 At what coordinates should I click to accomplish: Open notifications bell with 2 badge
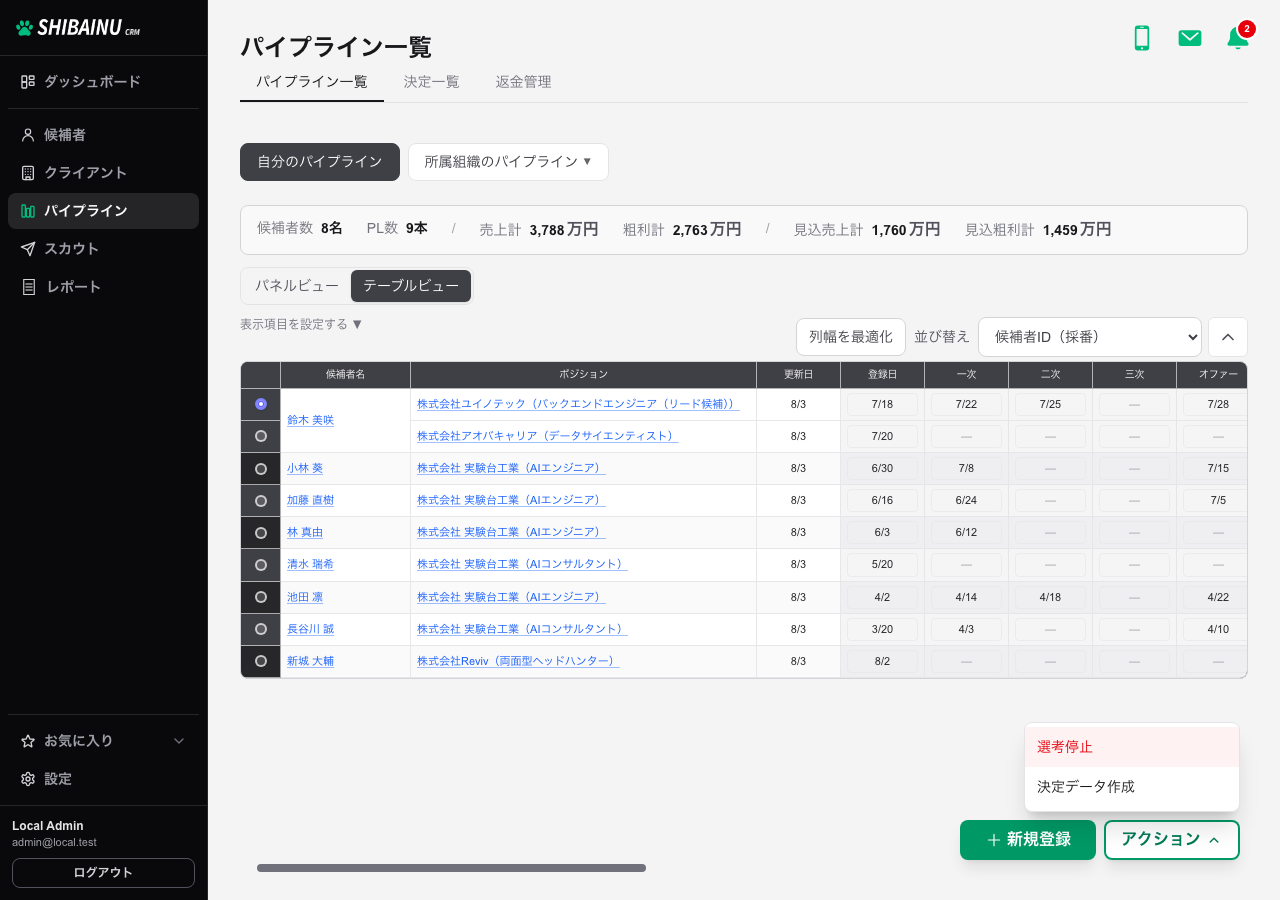pos(1238,38)
